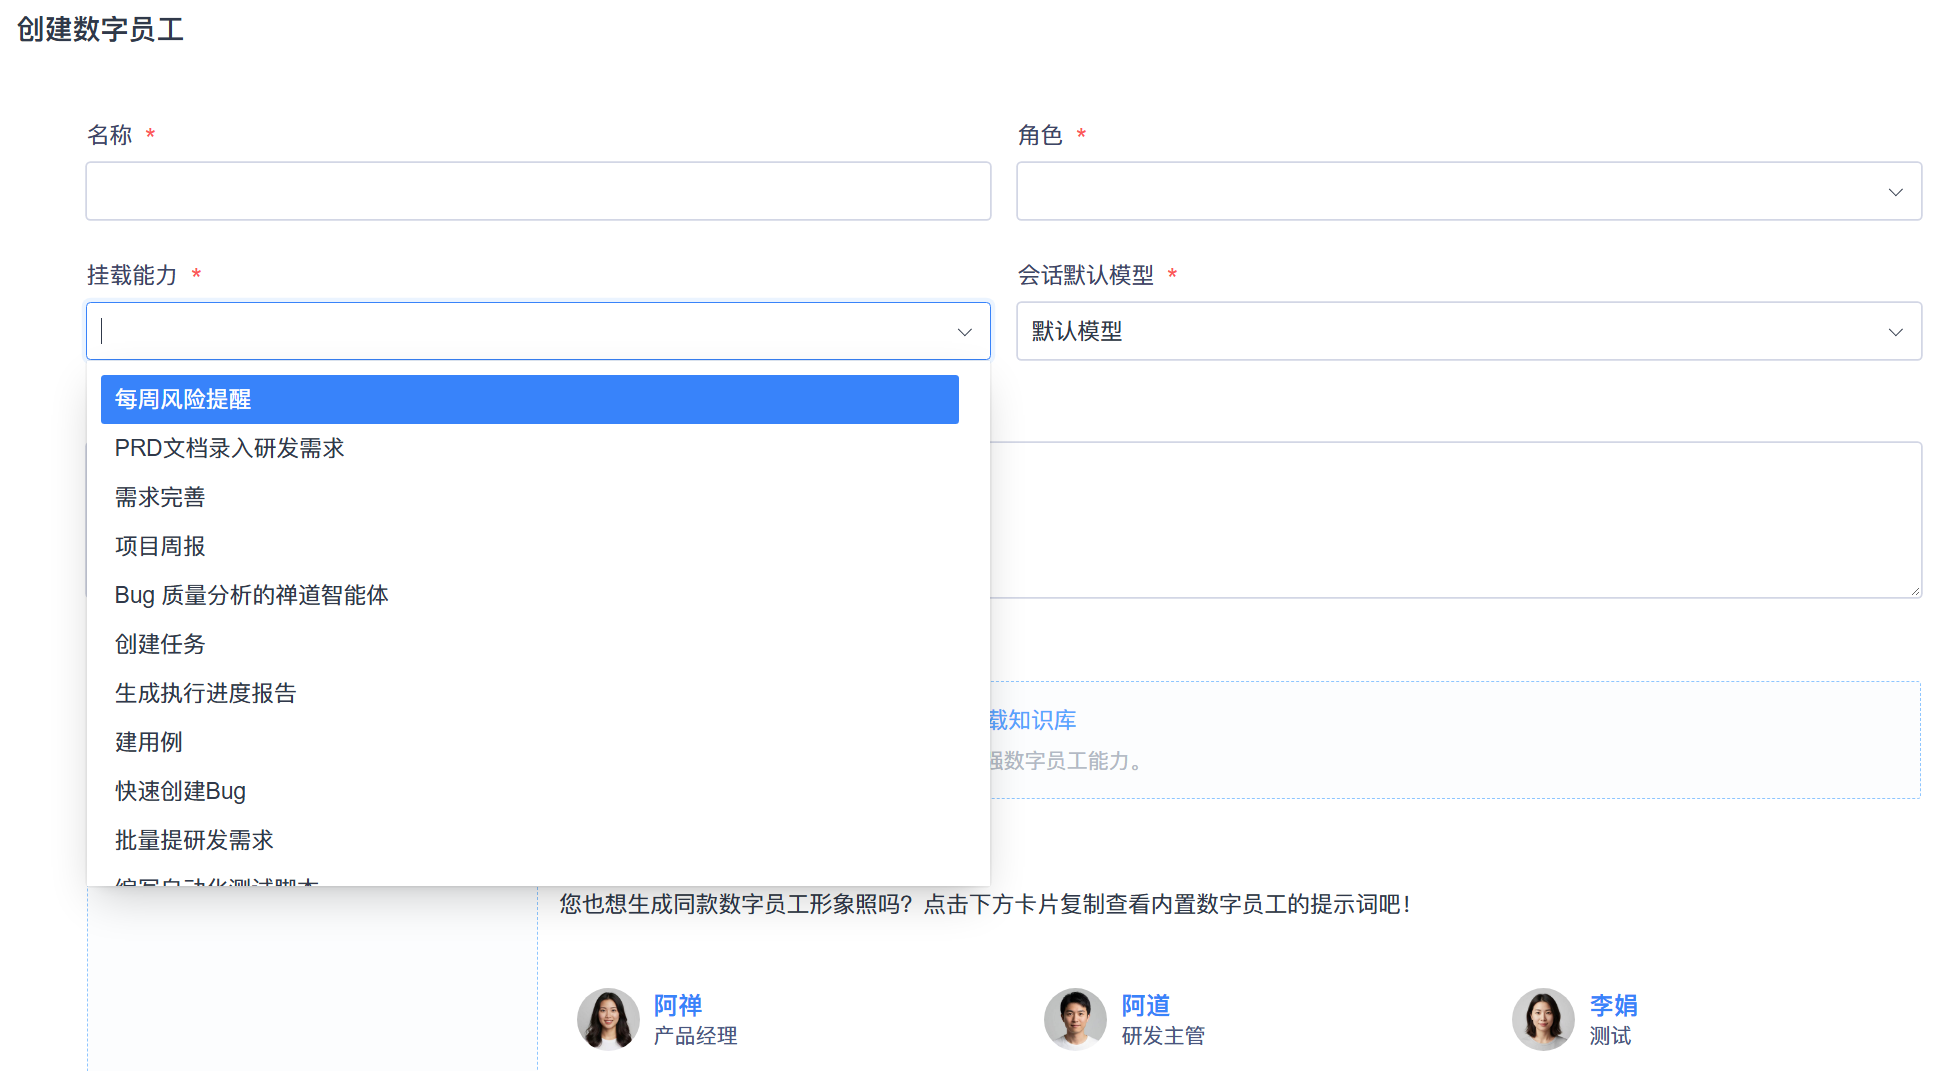The width and height of the screenshot is (1950, 1071).
Task: Click the 产品经理 role text
Action: 696,1036
